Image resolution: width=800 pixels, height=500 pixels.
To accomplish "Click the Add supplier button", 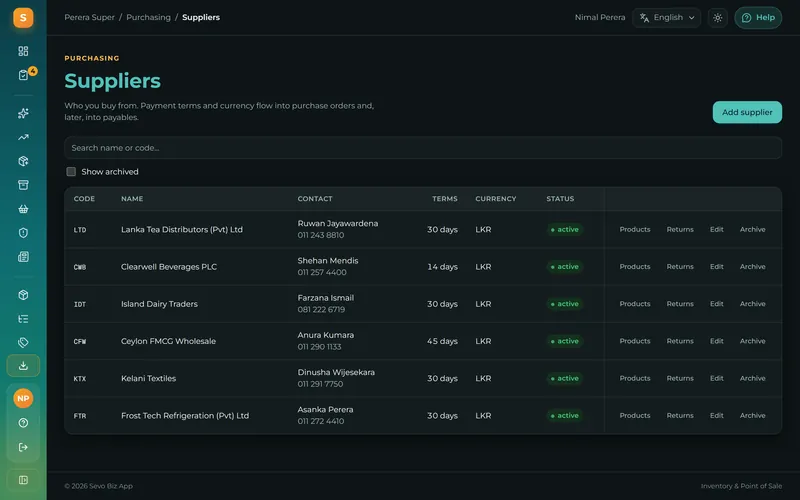I will coord(747,112).
